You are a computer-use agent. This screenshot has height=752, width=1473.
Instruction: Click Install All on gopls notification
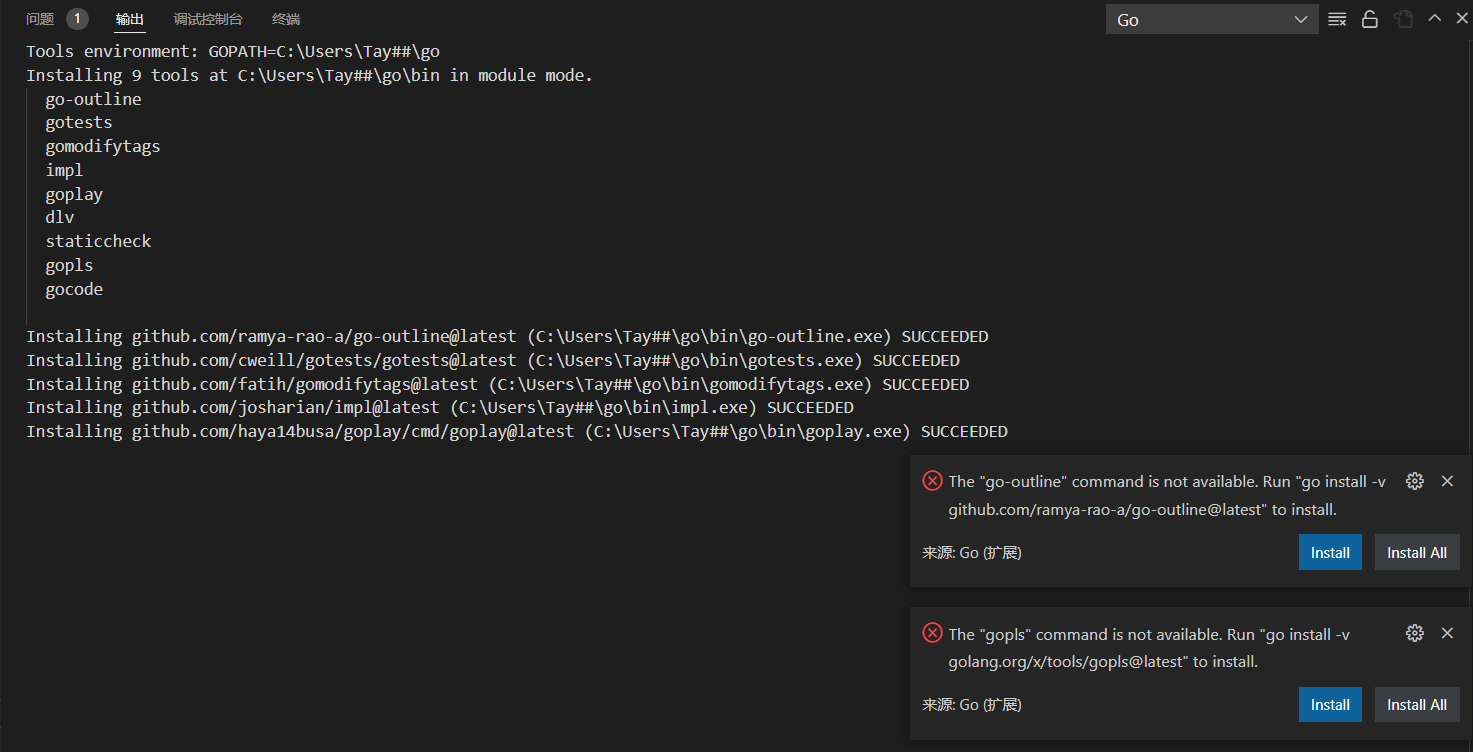[1417, 704]
